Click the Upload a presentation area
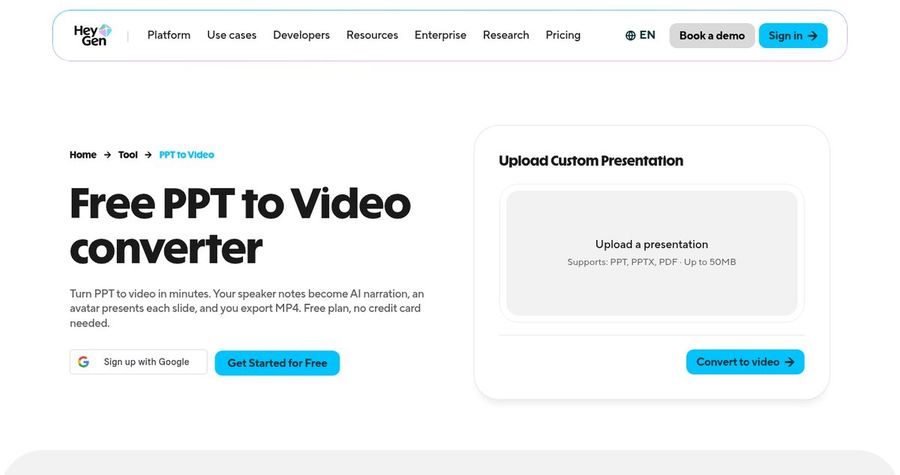The image size is (900, 475). [651, 253]
